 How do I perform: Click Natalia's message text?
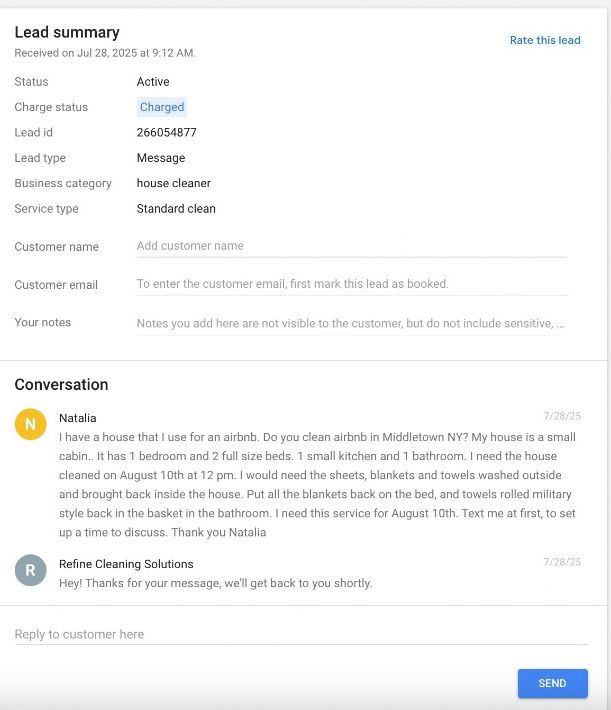tap(315, 485)
